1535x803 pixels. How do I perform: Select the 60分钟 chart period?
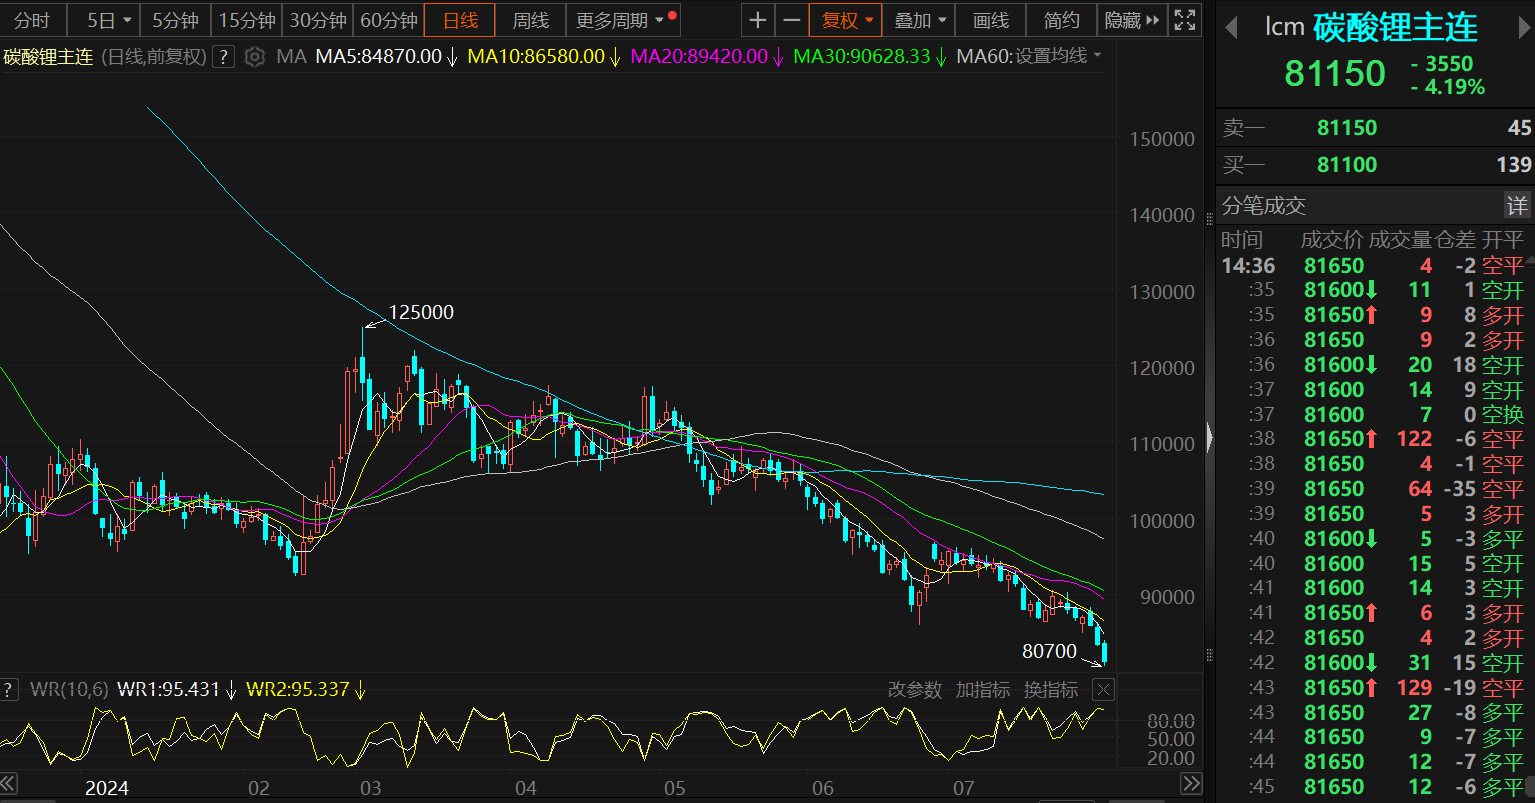[x=389, y=20]
